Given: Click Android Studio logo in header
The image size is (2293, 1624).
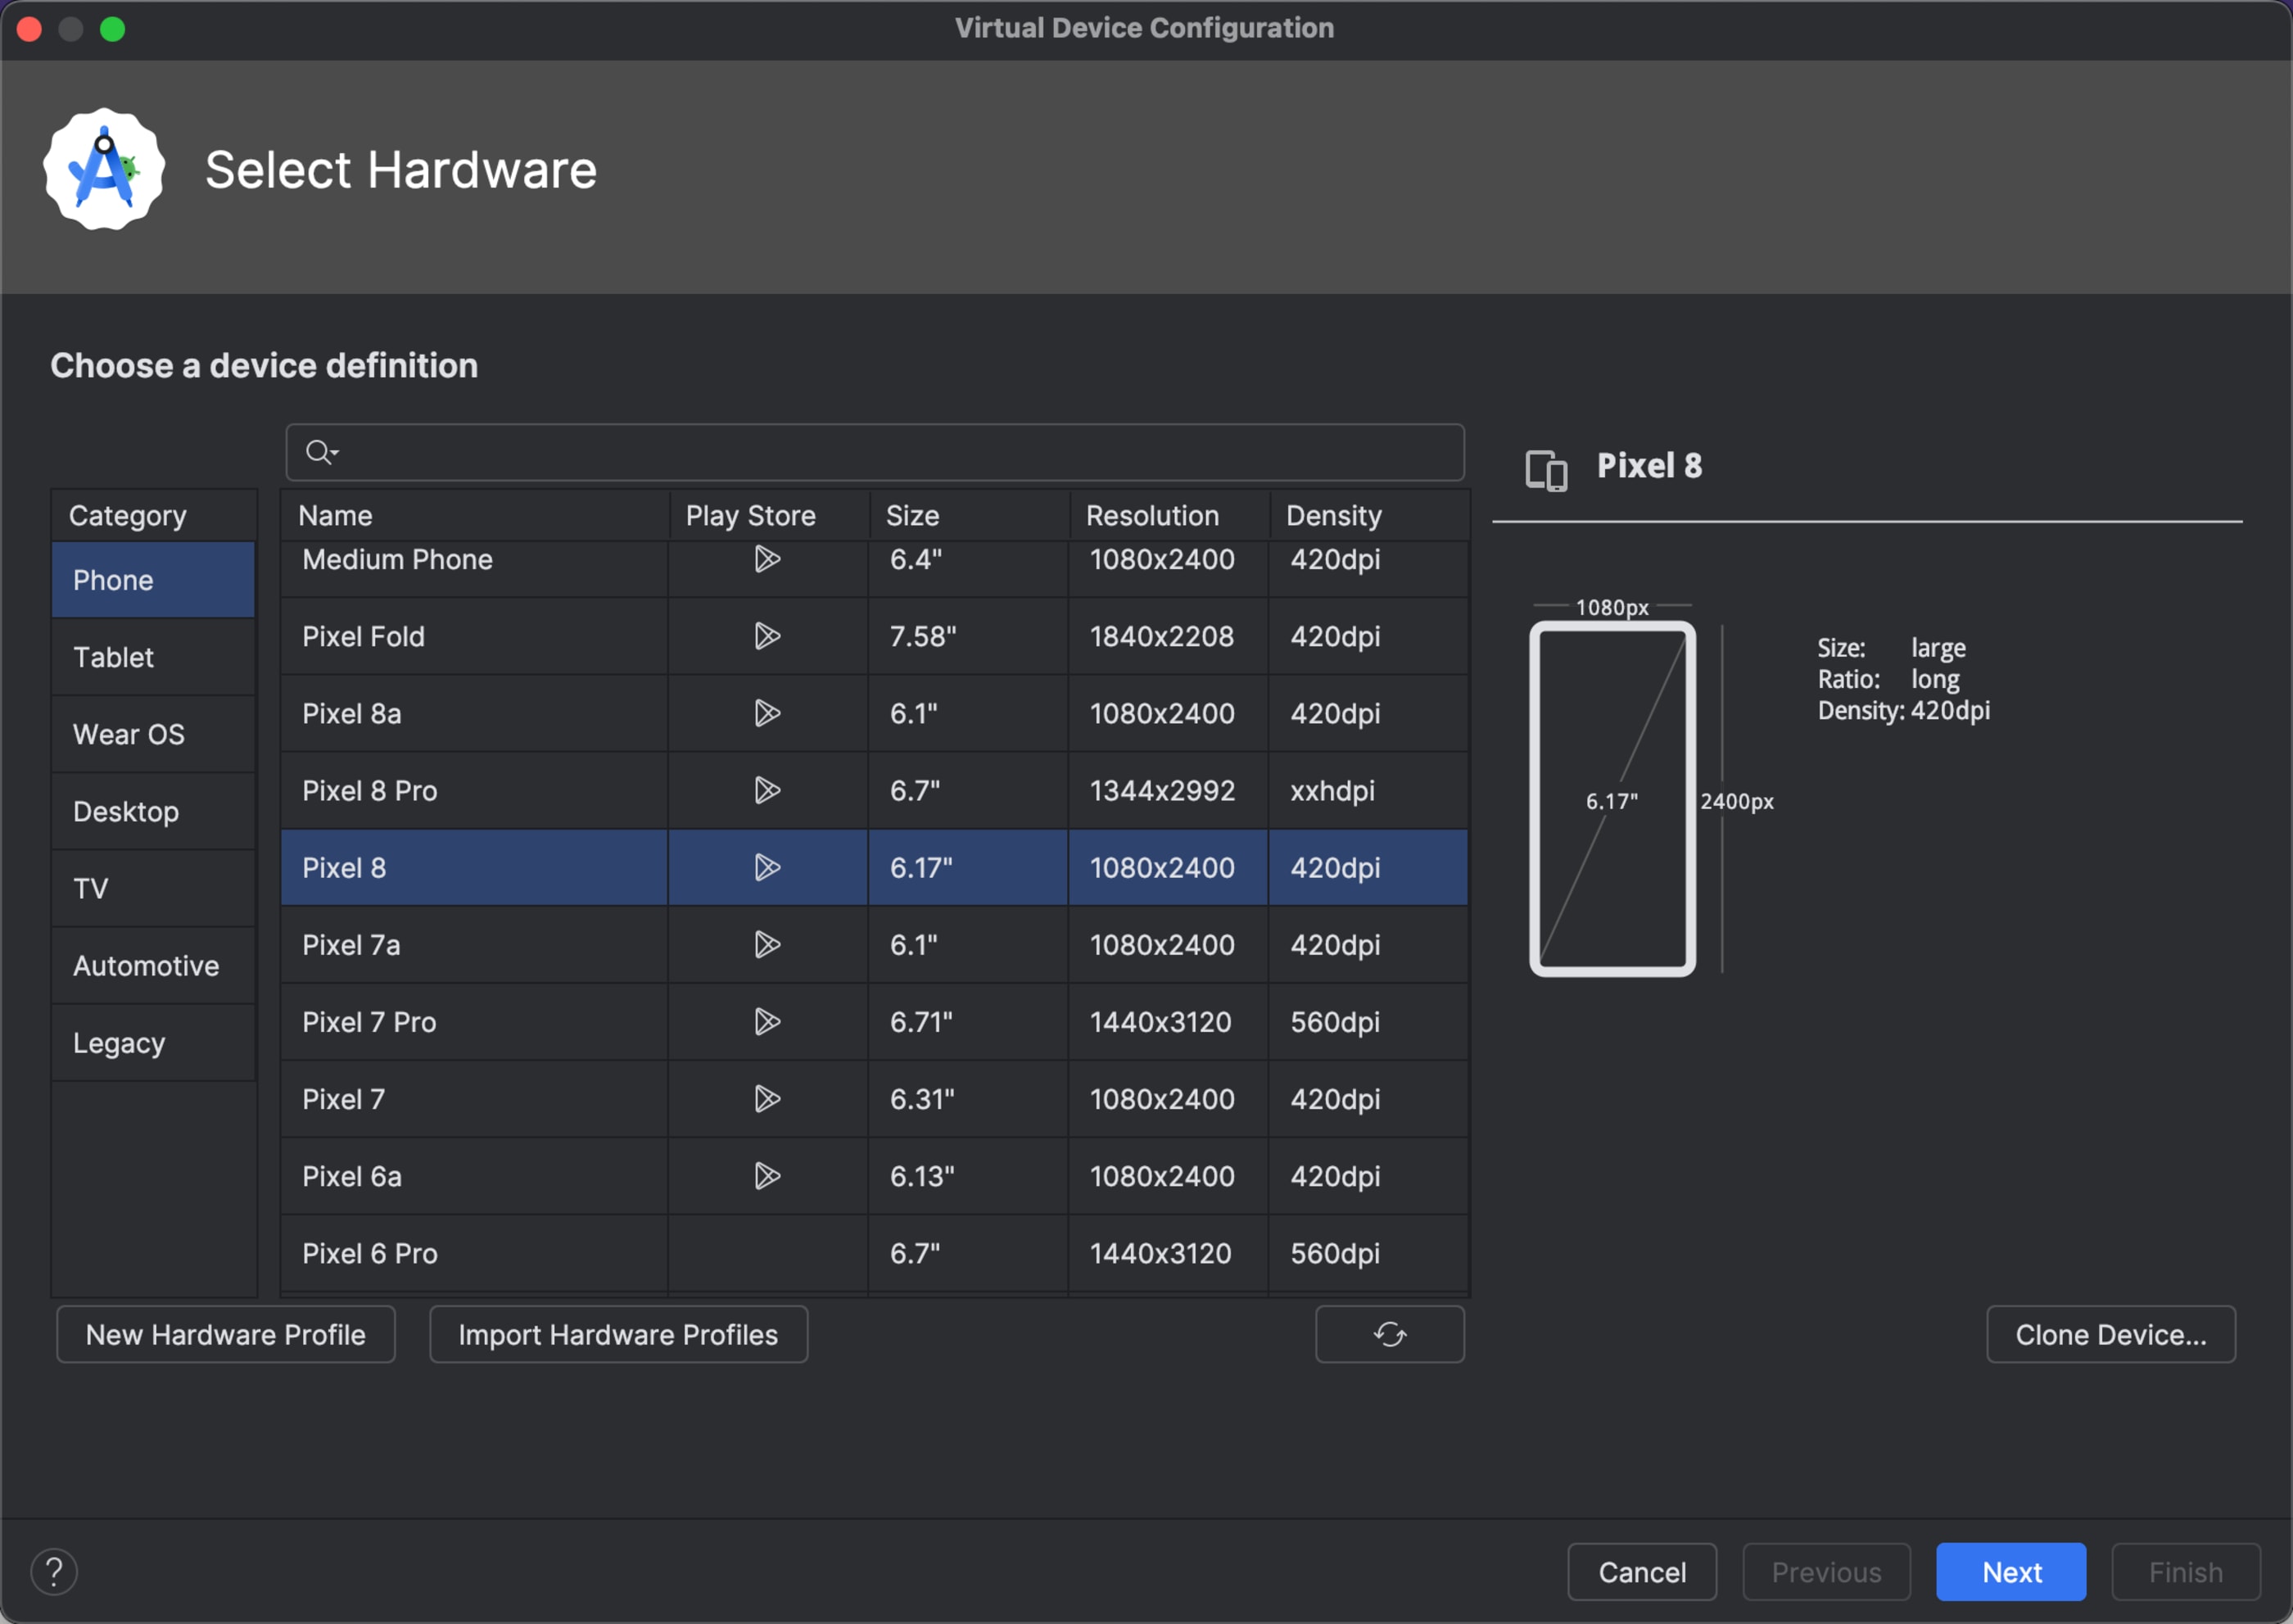Looking at the screenshot, I should tap(104, 170).
